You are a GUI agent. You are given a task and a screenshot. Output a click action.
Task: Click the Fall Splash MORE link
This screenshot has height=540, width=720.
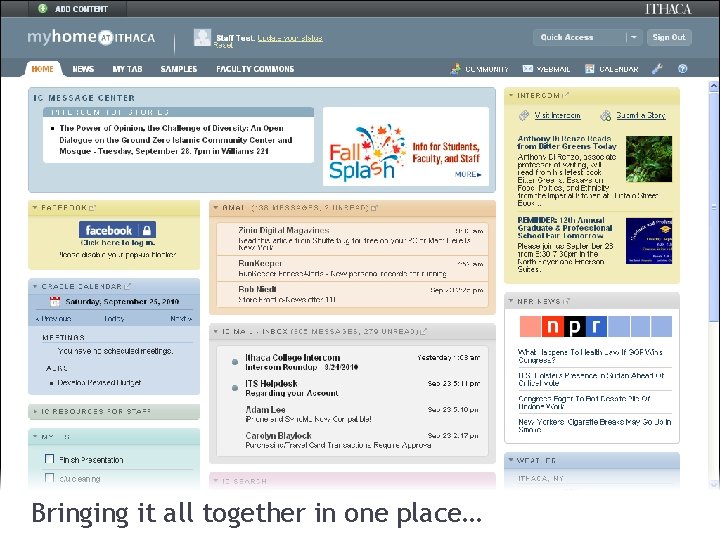pyautogui.click(x=468, y=174)
